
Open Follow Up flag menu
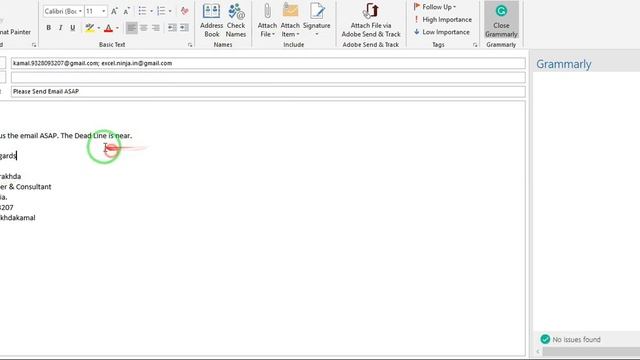435,7
